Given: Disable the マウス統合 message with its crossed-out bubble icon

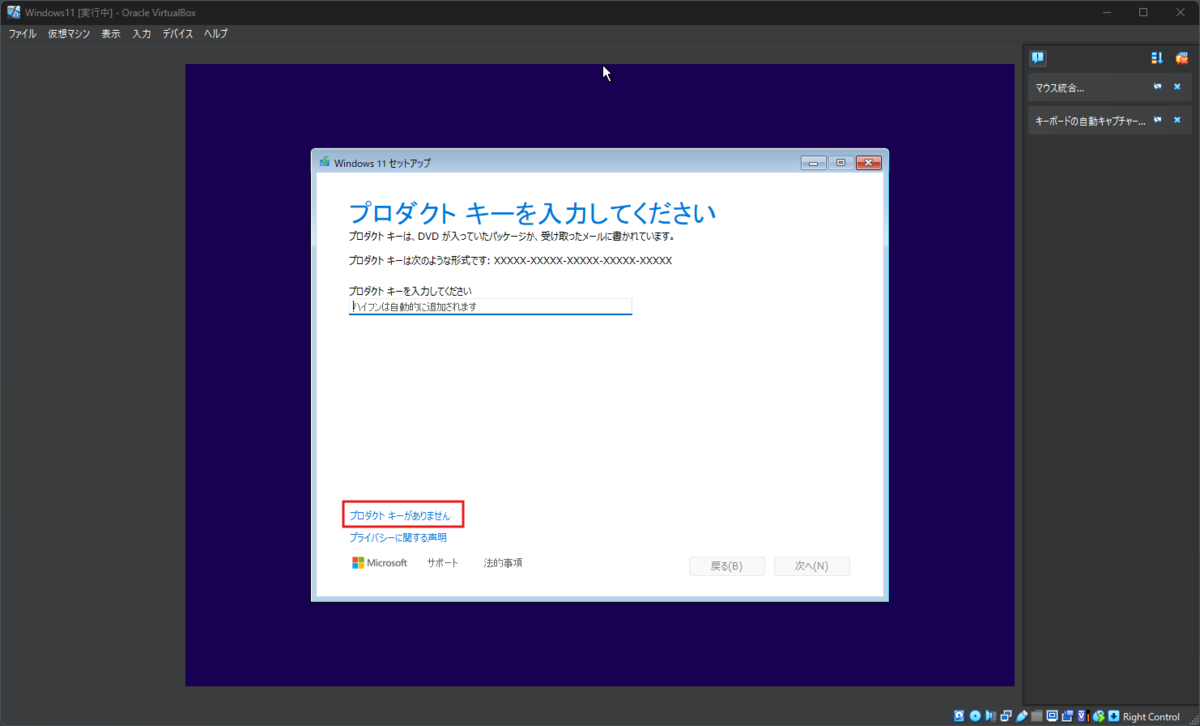Looking at the screenshot, I should (x=1157, y=87).
